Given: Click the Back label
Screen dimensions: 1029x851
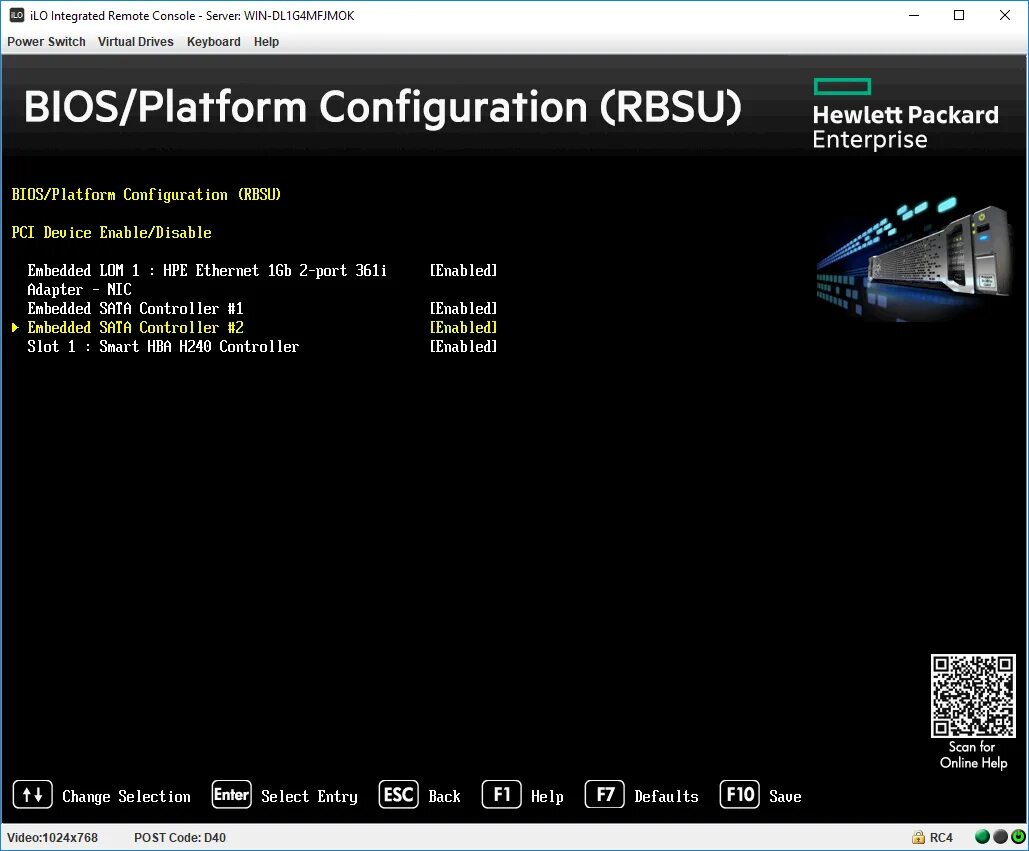Looking at the screenshot, I should (x=444, y=797).
